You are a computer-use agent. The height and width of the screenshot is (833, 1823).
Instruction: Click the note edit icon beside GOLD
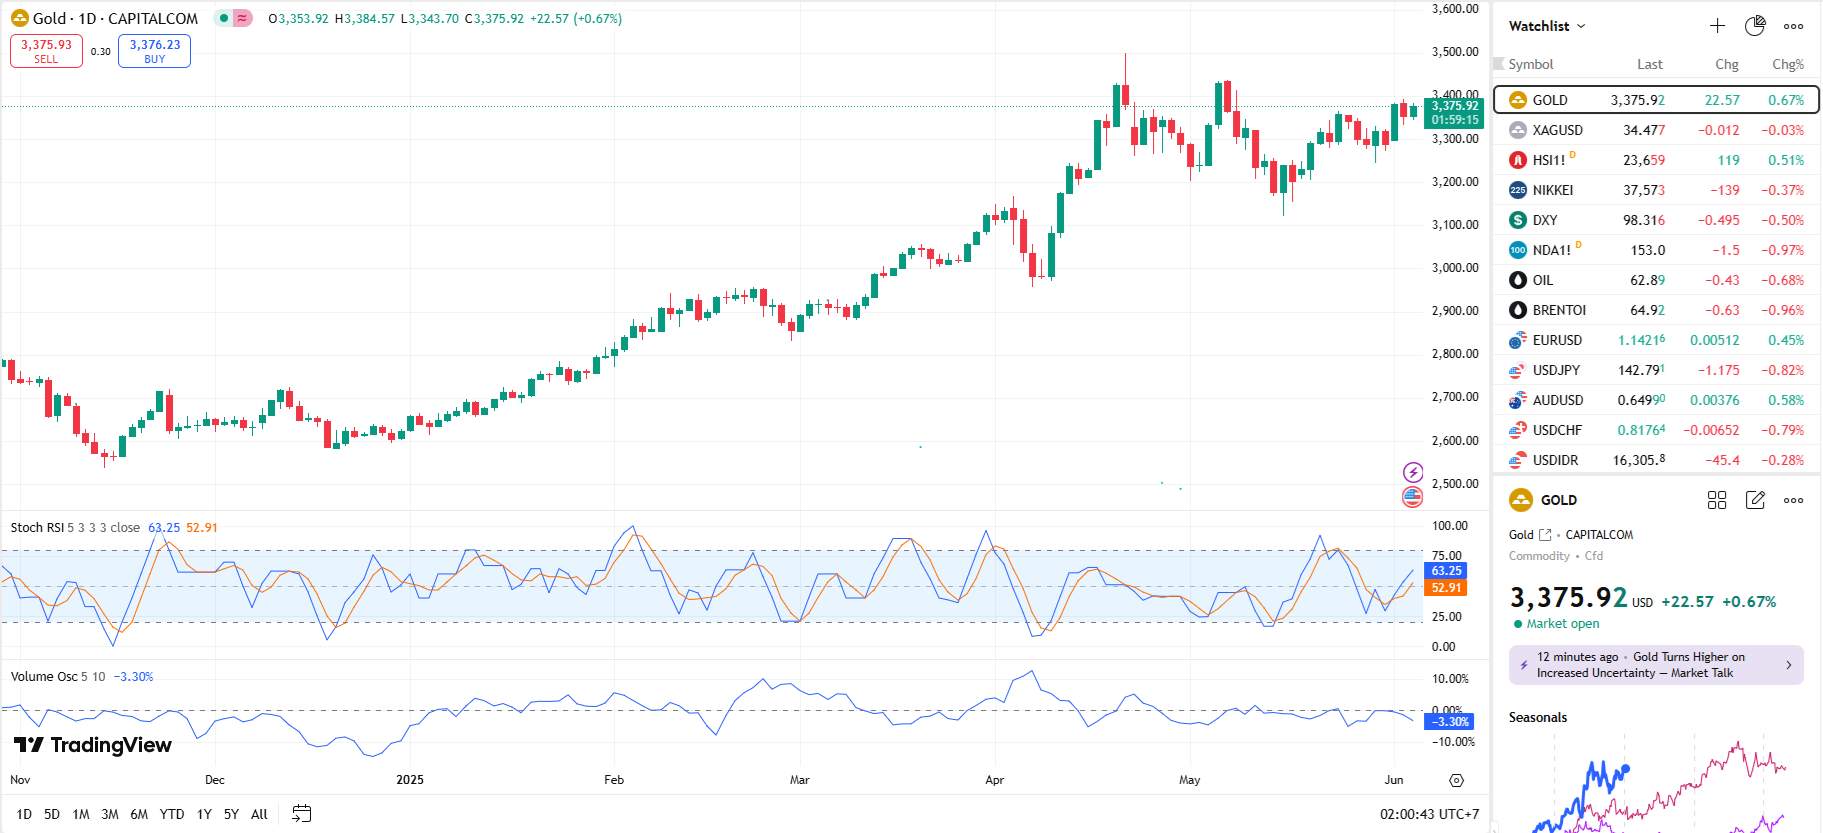pos(1755,500)
